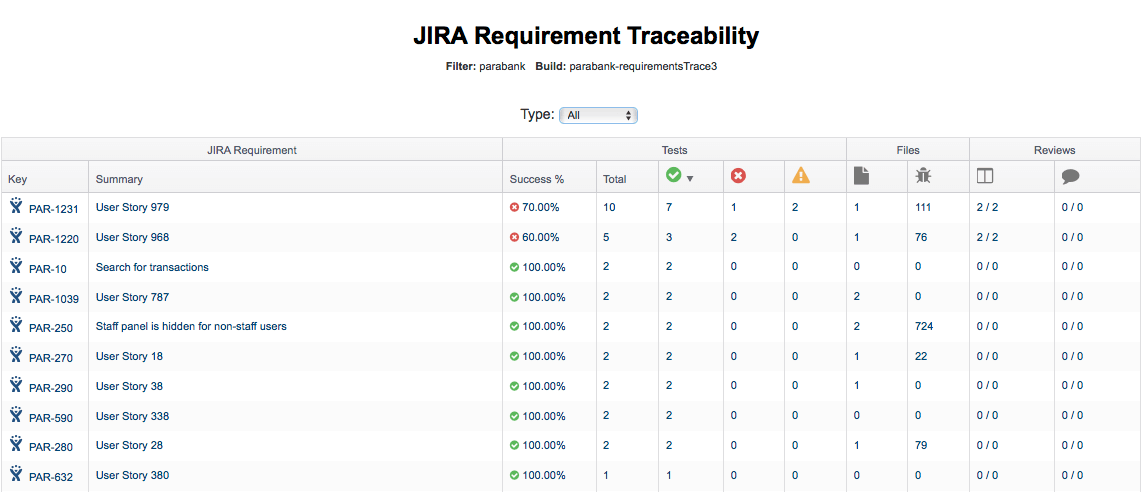Image resolution: width=1142 pixels, height=492 pixels.
Task: Click the bug violations column icon
Action: pos(923,176)
